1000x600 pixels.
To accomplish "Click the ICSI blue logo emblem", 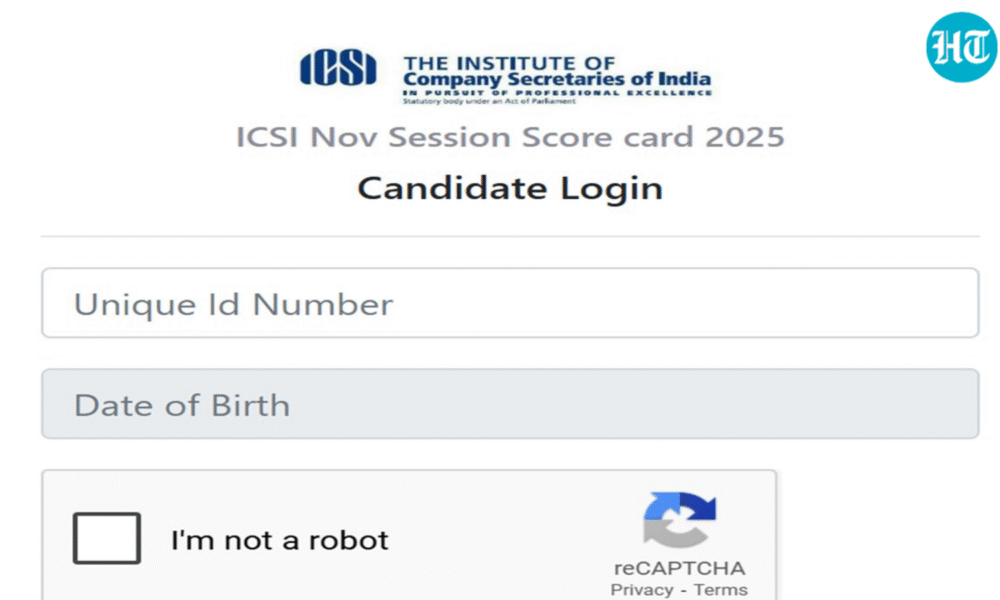I will coord(338,68).
